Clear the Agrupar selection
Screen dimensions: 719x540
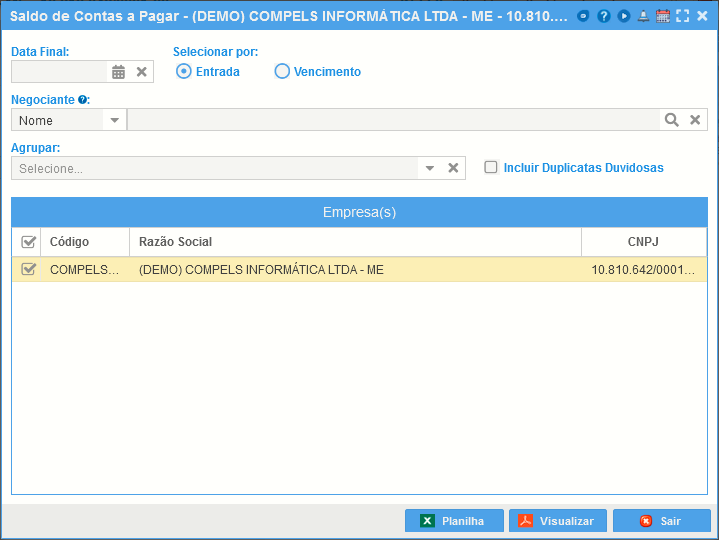(x=453, y=168)
